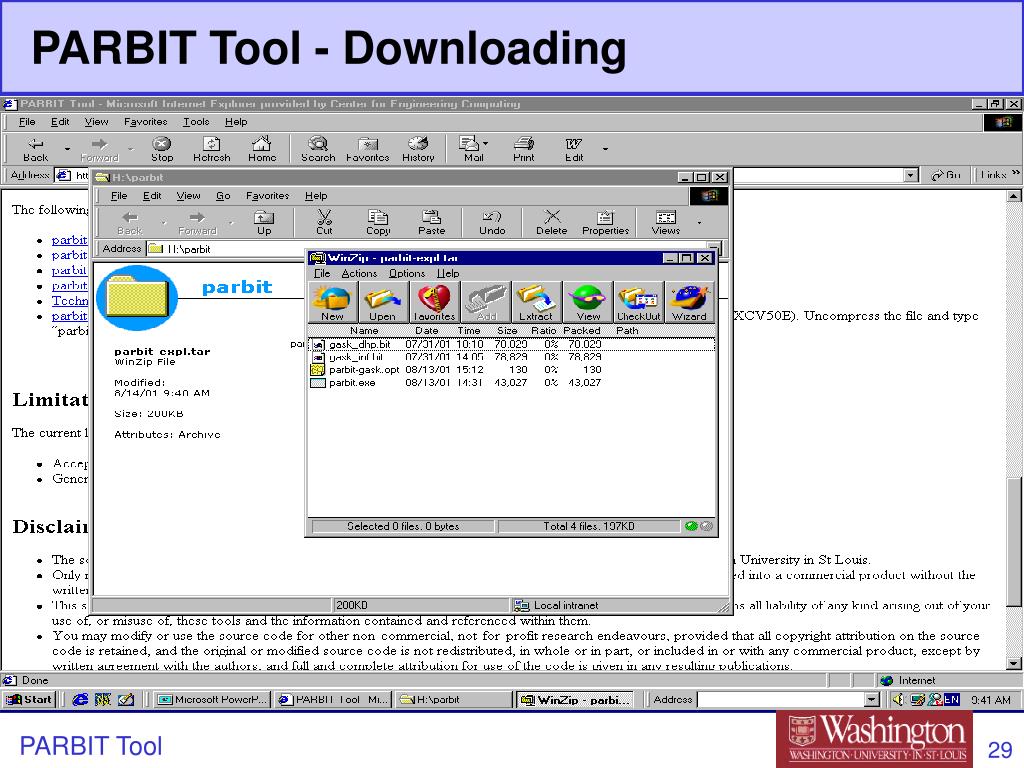1024x768 pixels.
Task: Click WinZip New archive icon
Action: point(332,302)
